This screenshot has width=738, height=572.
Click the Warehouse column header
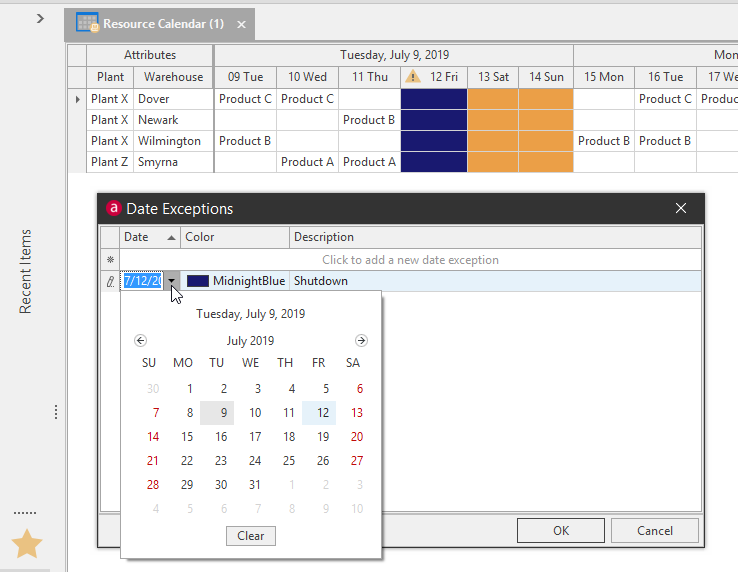(x=174, y=77)
